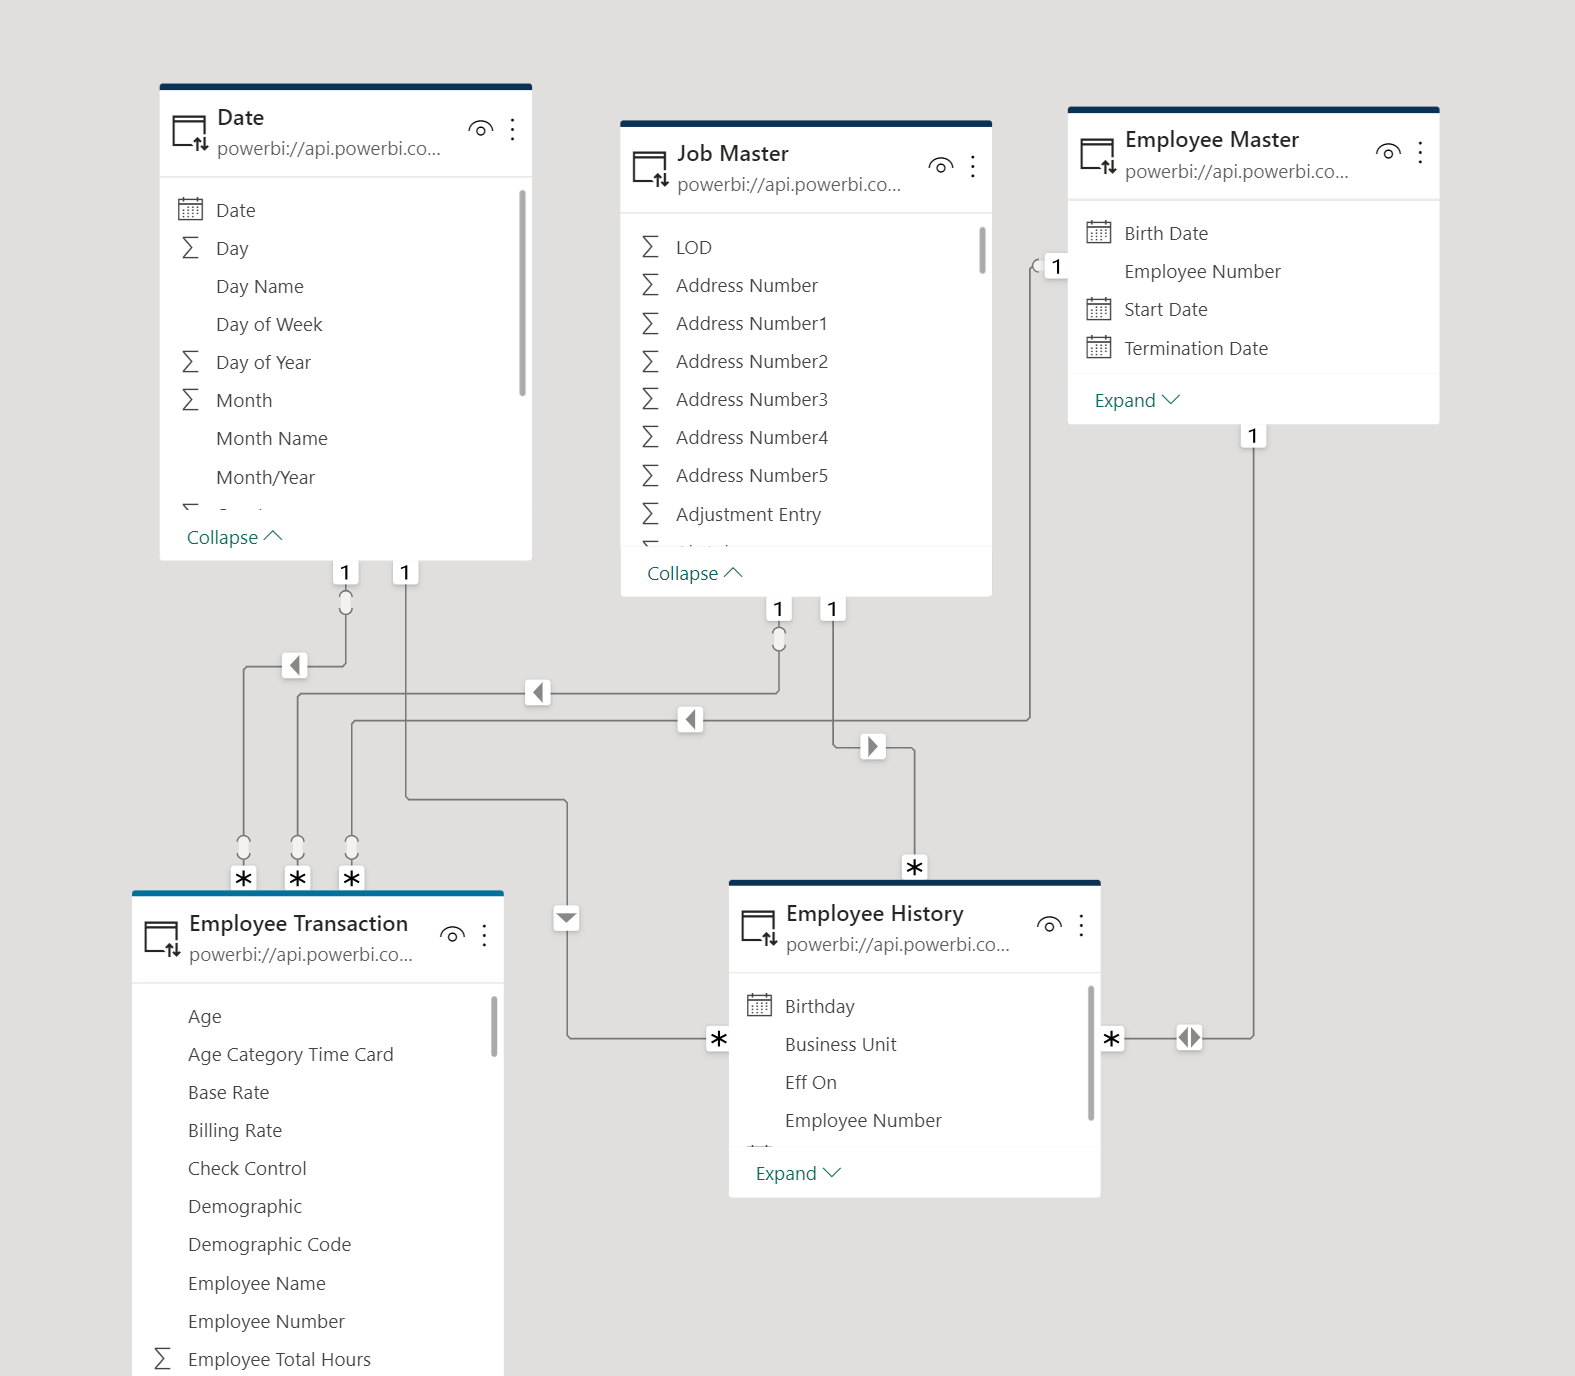
Task: Toggle visibility of Employee History table
Action: [1050, 925]
